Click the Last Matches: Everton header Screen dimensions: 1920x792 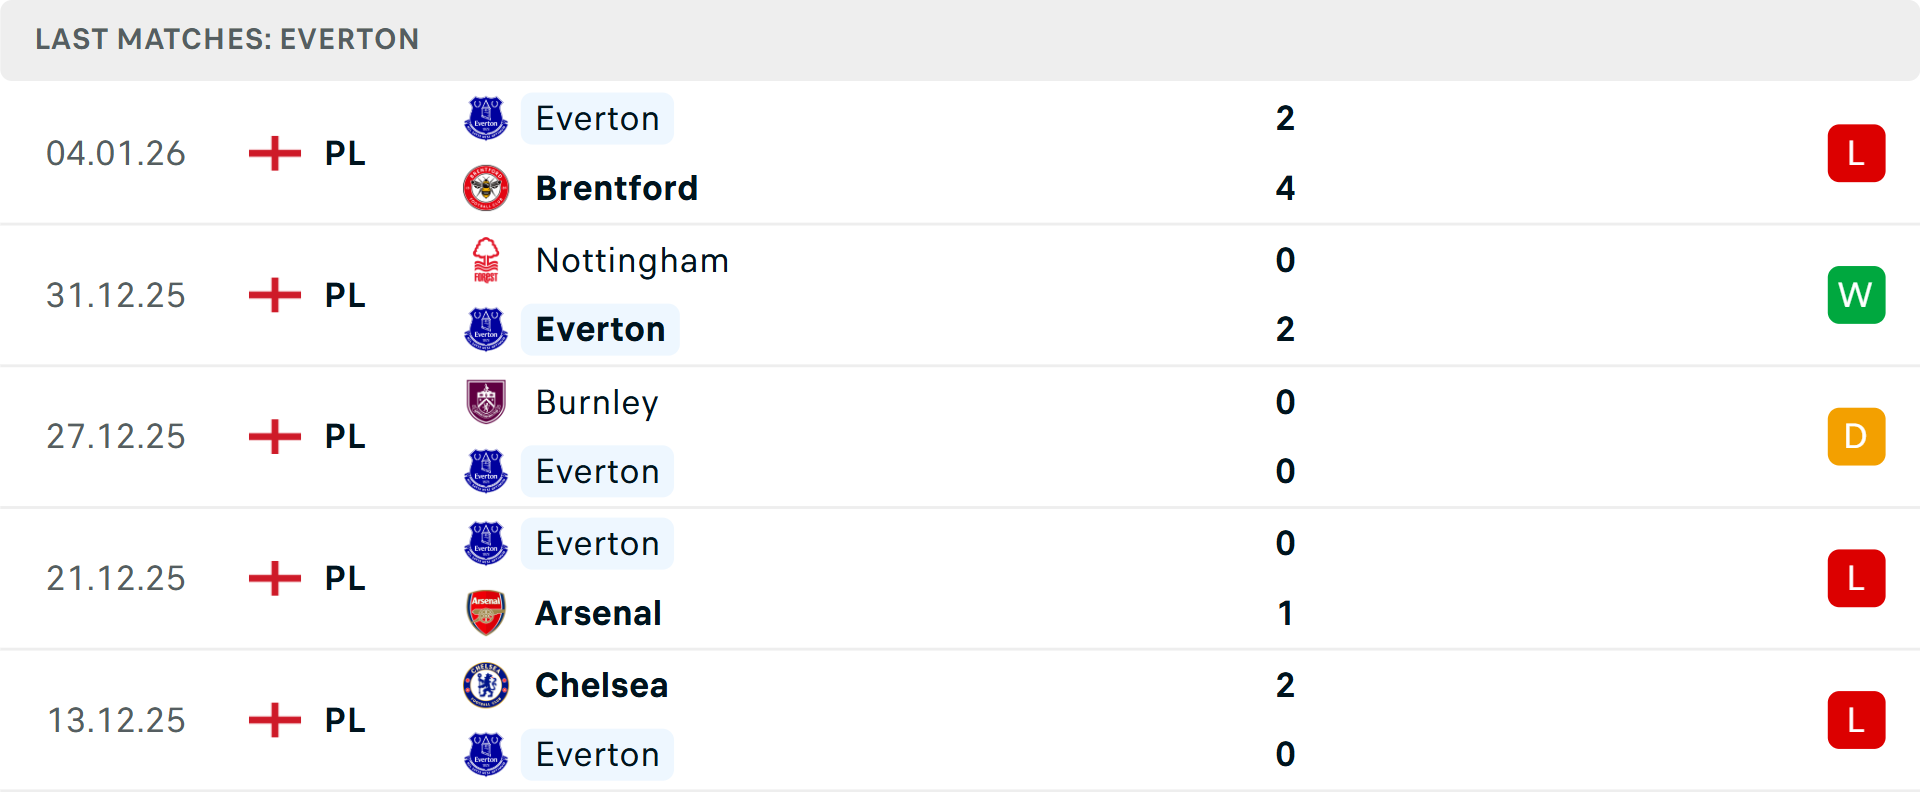[227, 39]
